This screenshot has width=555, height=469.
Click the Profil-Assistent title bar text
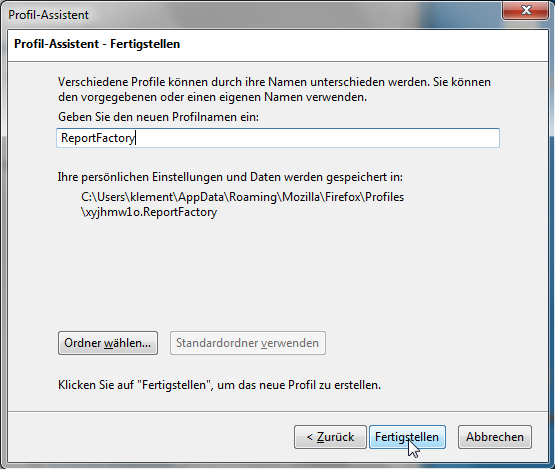(x=48, y=15)
